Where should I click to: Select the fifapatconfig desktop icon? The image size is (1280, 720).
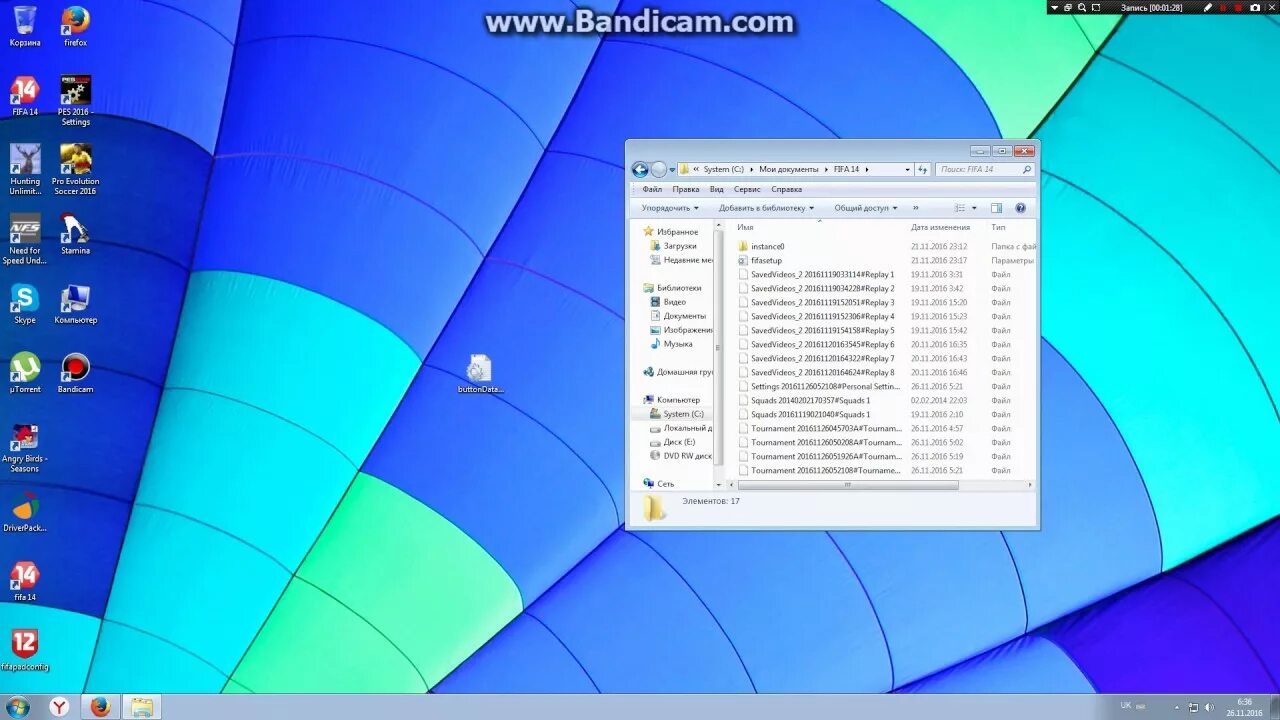point(25,650)
